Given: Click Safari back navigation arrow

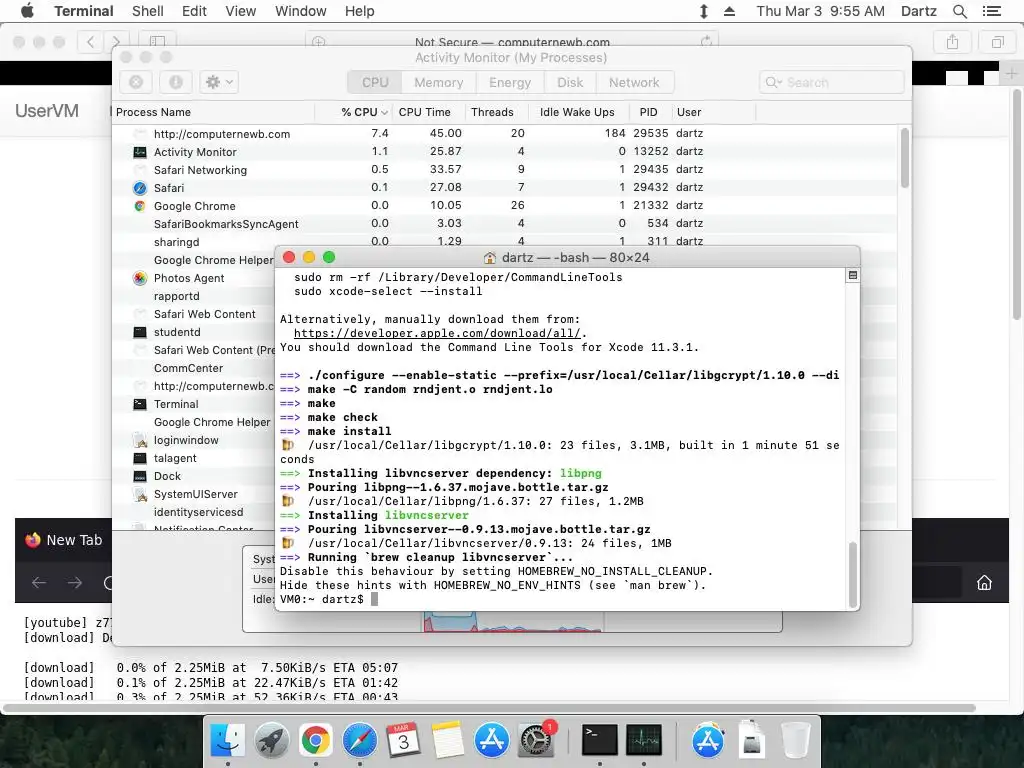Looking at the screenshot, I should (91, 42).
